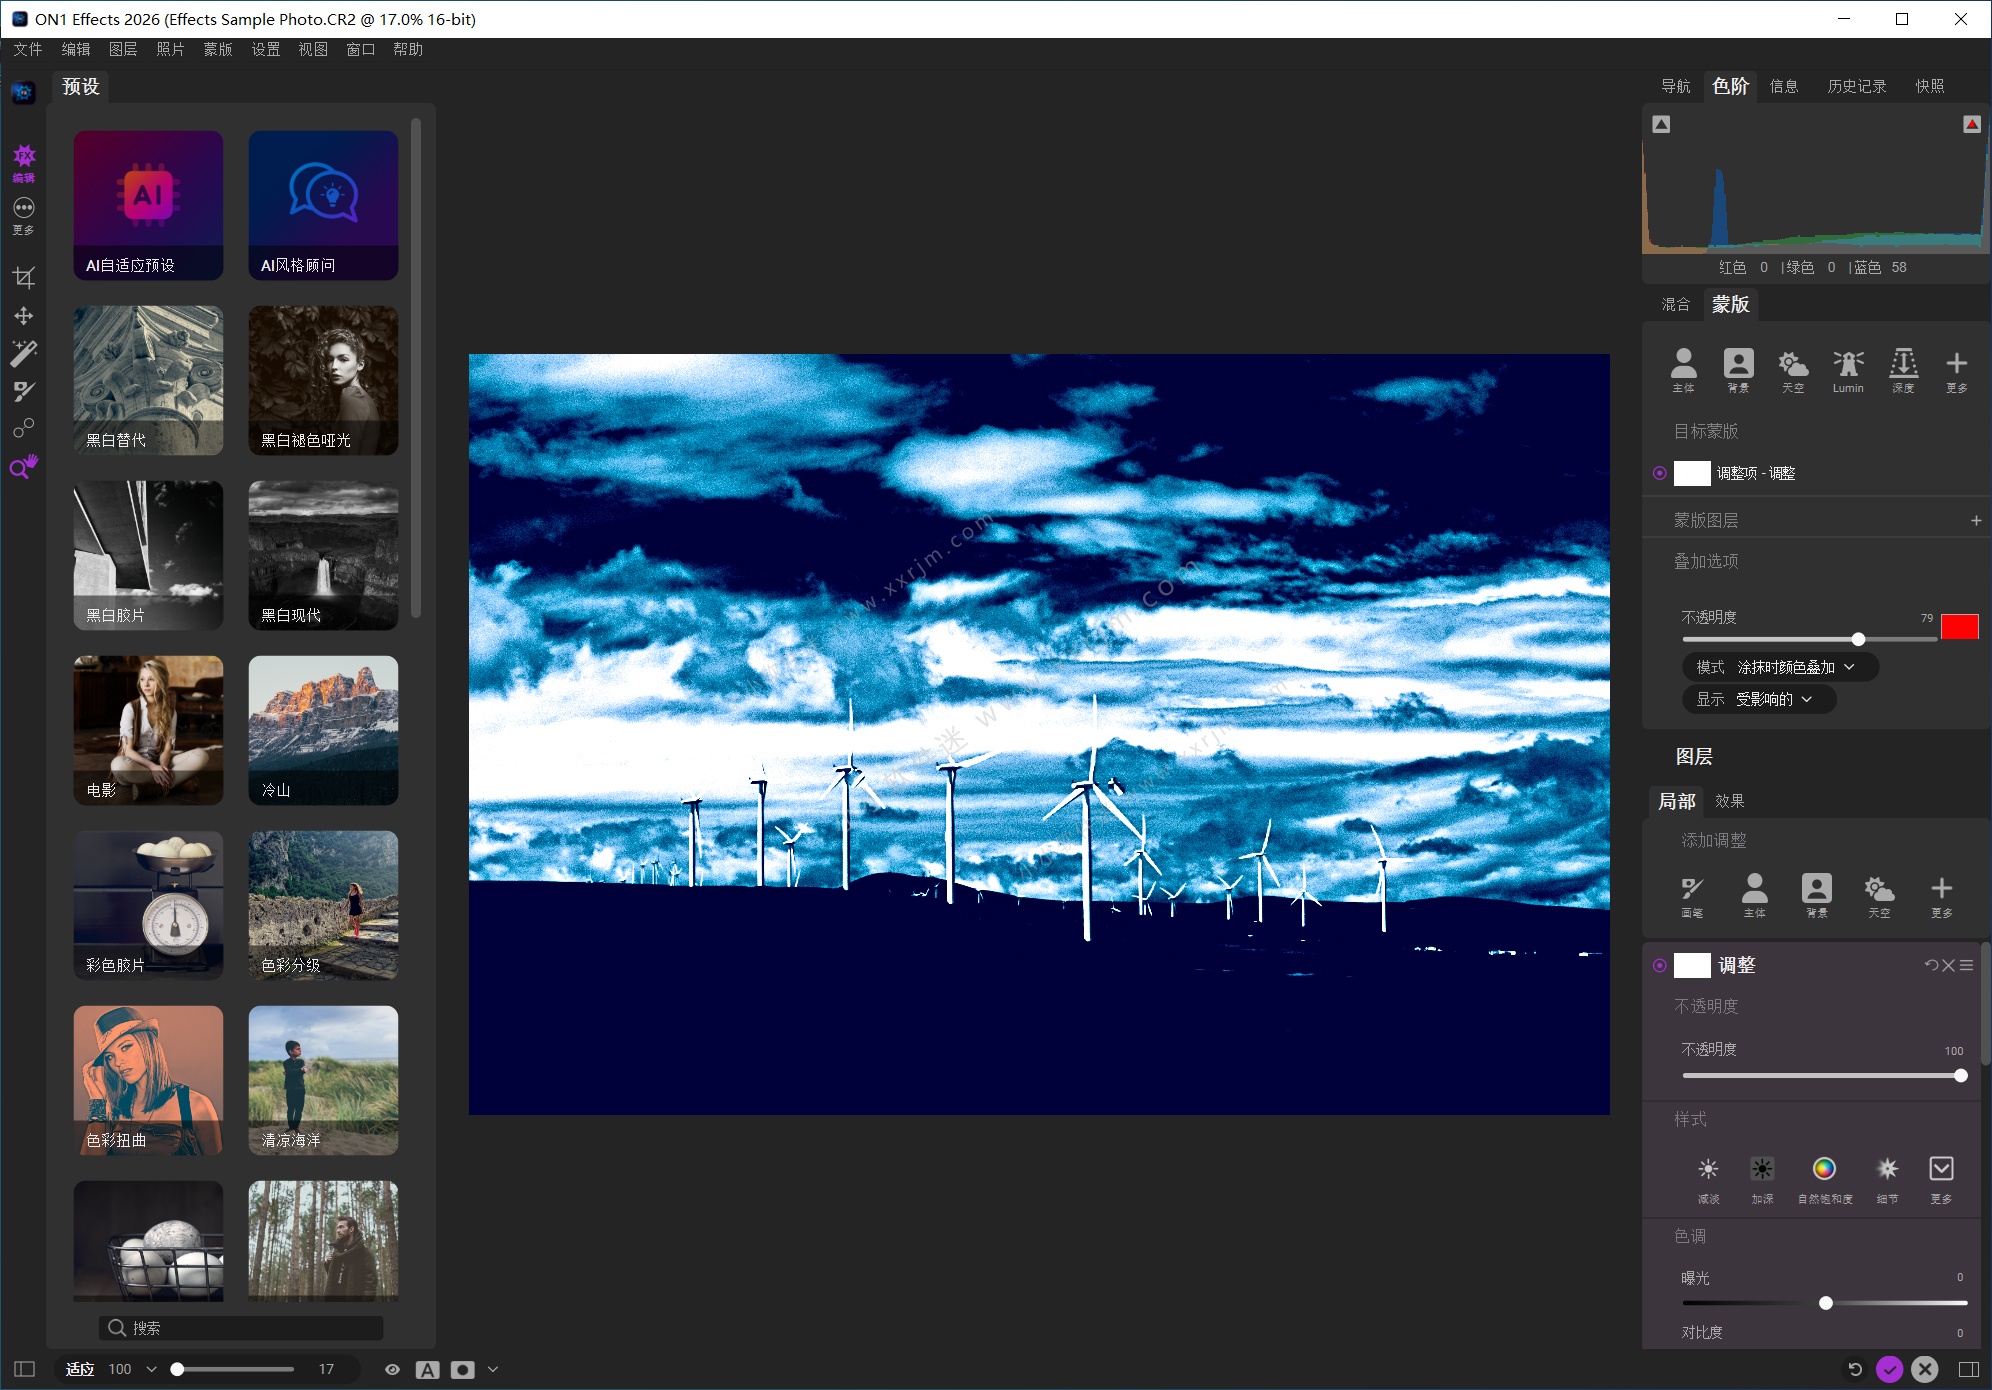
Task: Add a mask layer with the plus button next to 蒙版图层
Action: [1975, 520]
